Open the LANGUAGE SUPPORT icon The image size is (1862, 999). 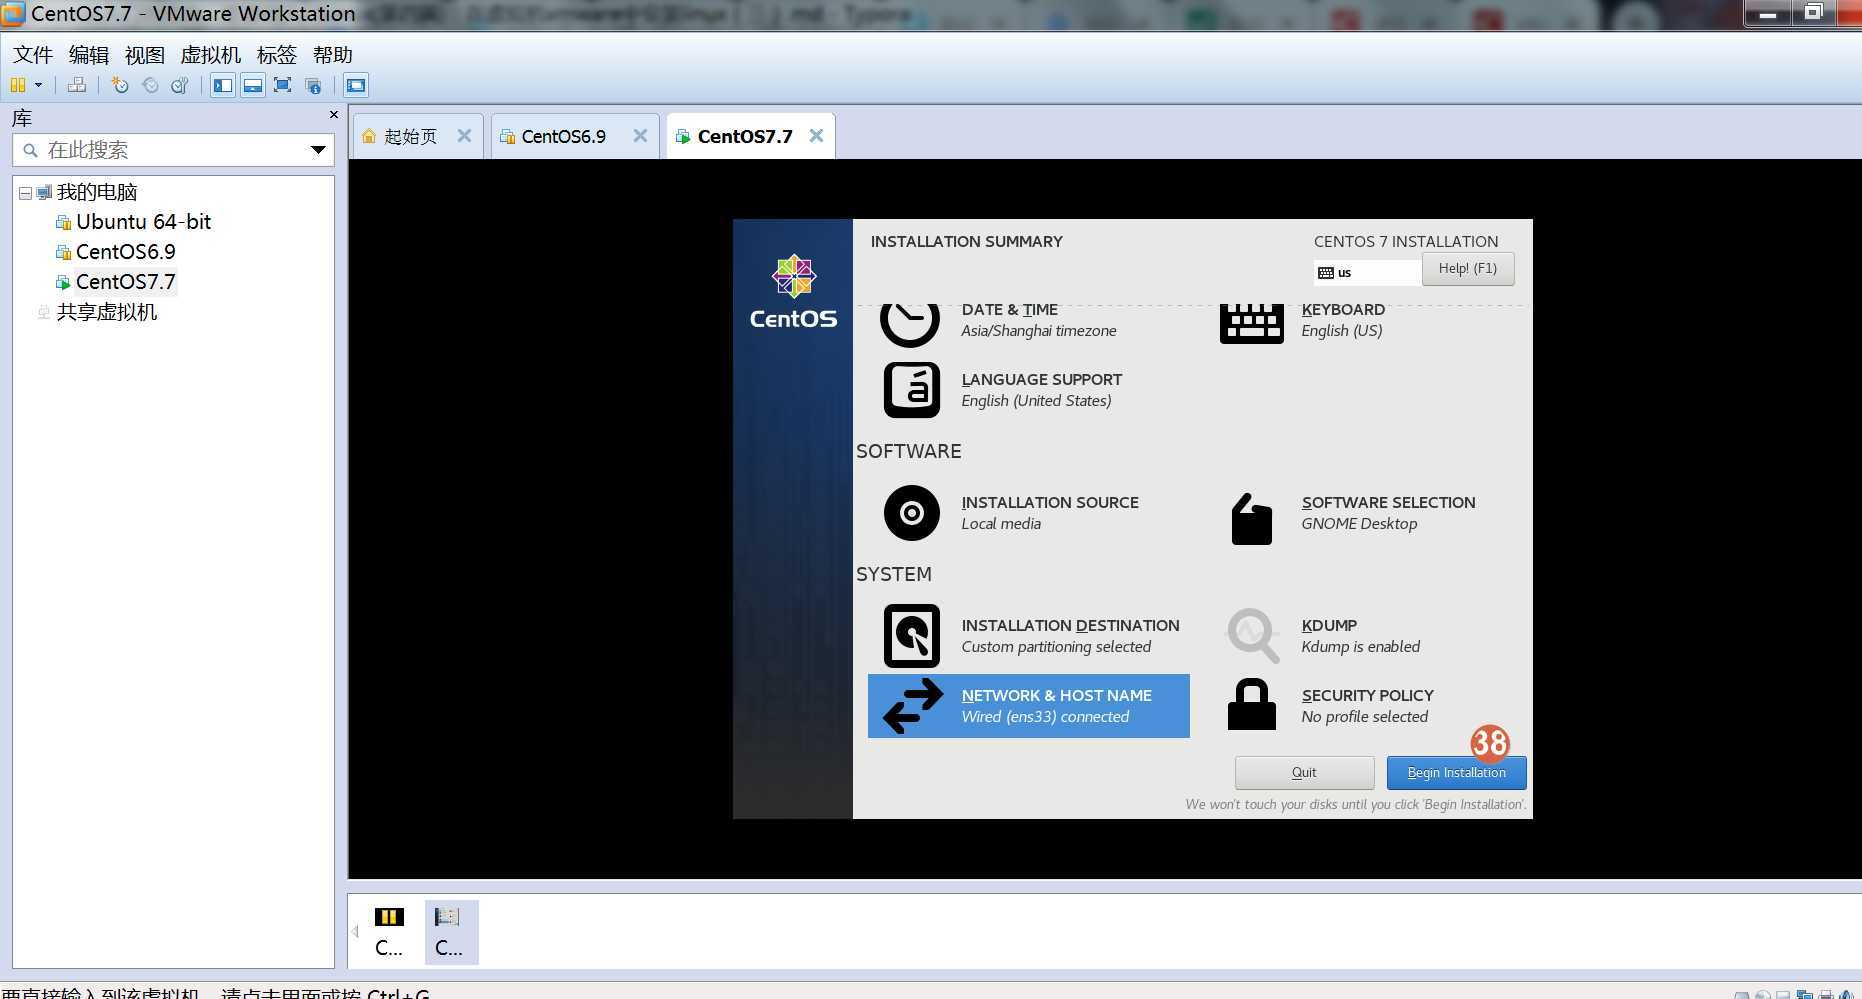pyautogui.click(x=912, y=390)
